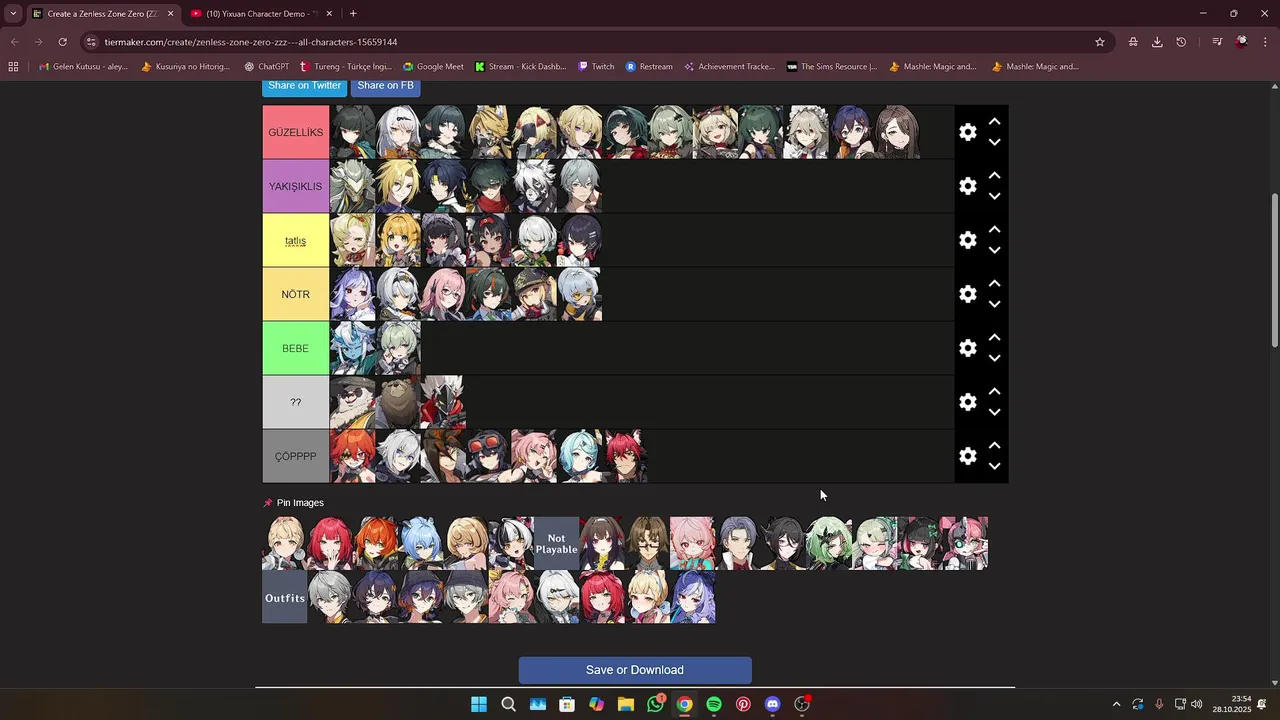Go back to previous page
The height and width of the screenshot is (720, 1280).
click(14, 42)
